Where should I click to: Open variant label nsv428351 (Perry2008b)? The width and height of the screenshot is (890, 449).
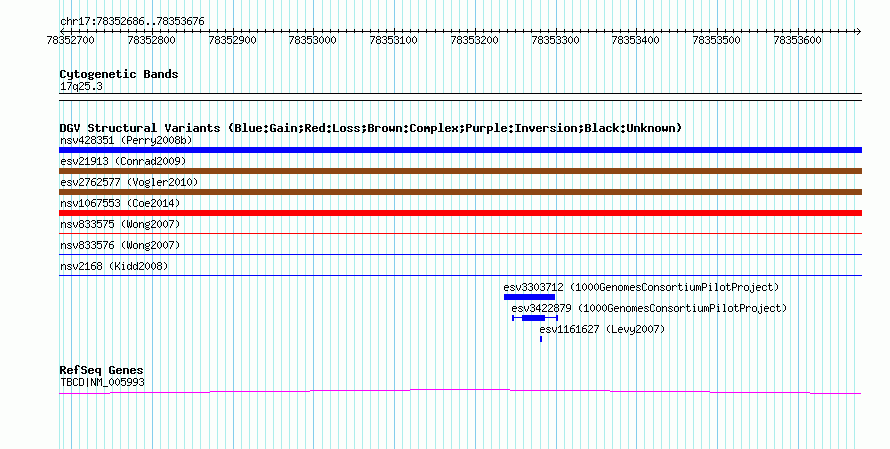pos(126,140)
